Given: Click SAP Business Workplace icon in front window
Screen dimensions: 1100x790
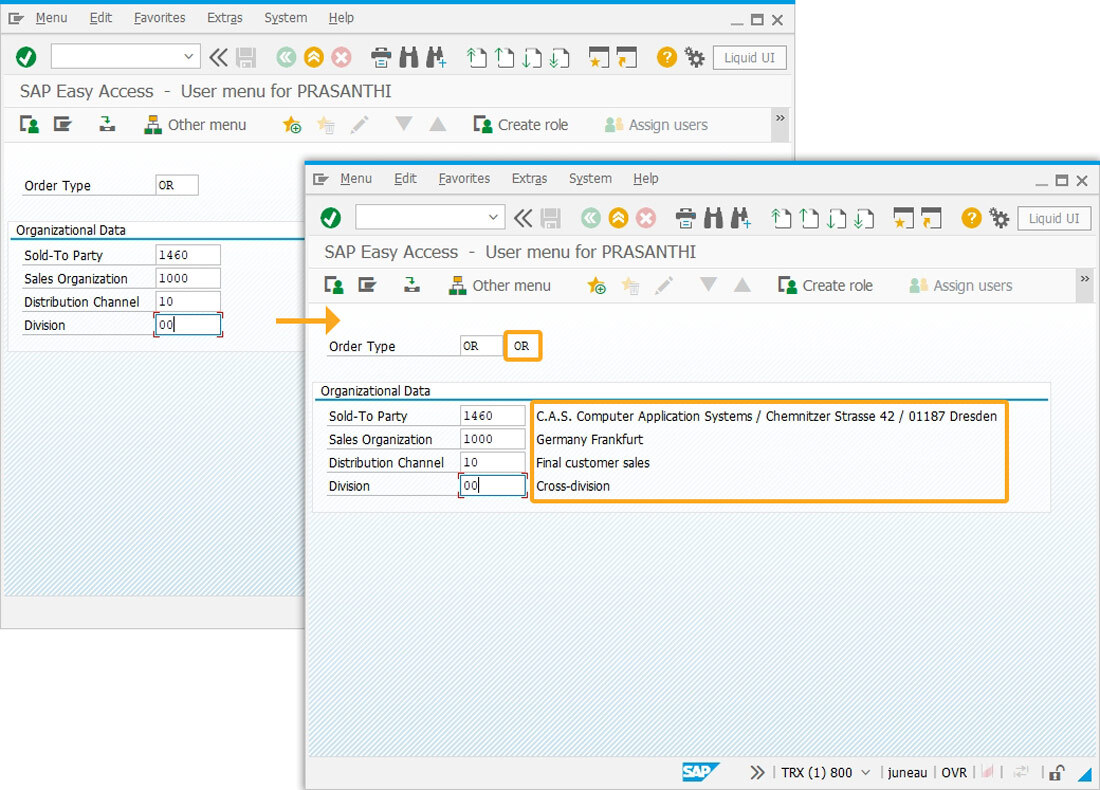Looking at the screenshot, I should pos(412,285).
